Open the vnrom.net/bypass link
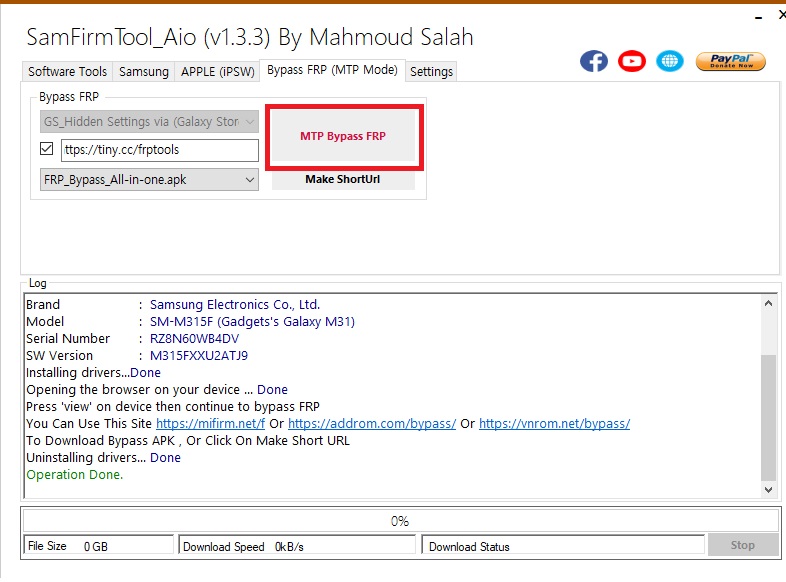This screenshot has height=582, width=786. (x=554, y=423)
